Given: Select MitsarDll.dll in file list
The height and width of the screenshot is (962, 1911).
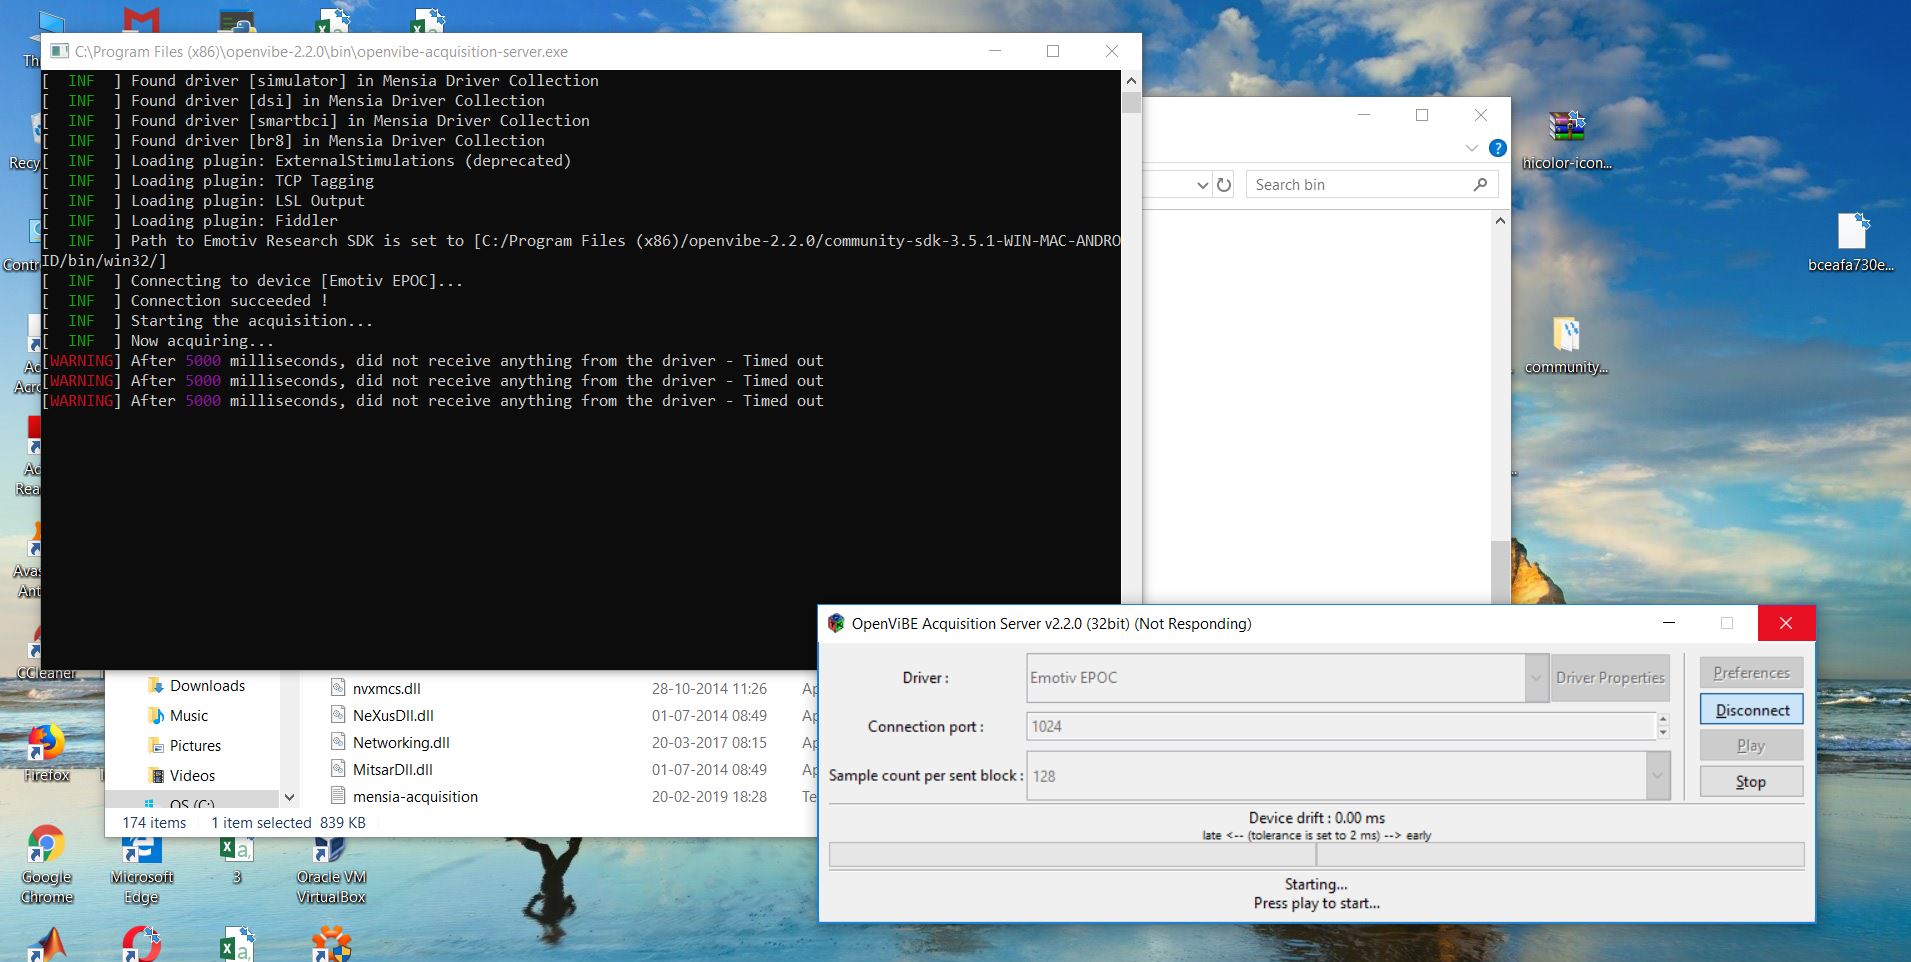Looking at the screenshot, I should [393, 769].
